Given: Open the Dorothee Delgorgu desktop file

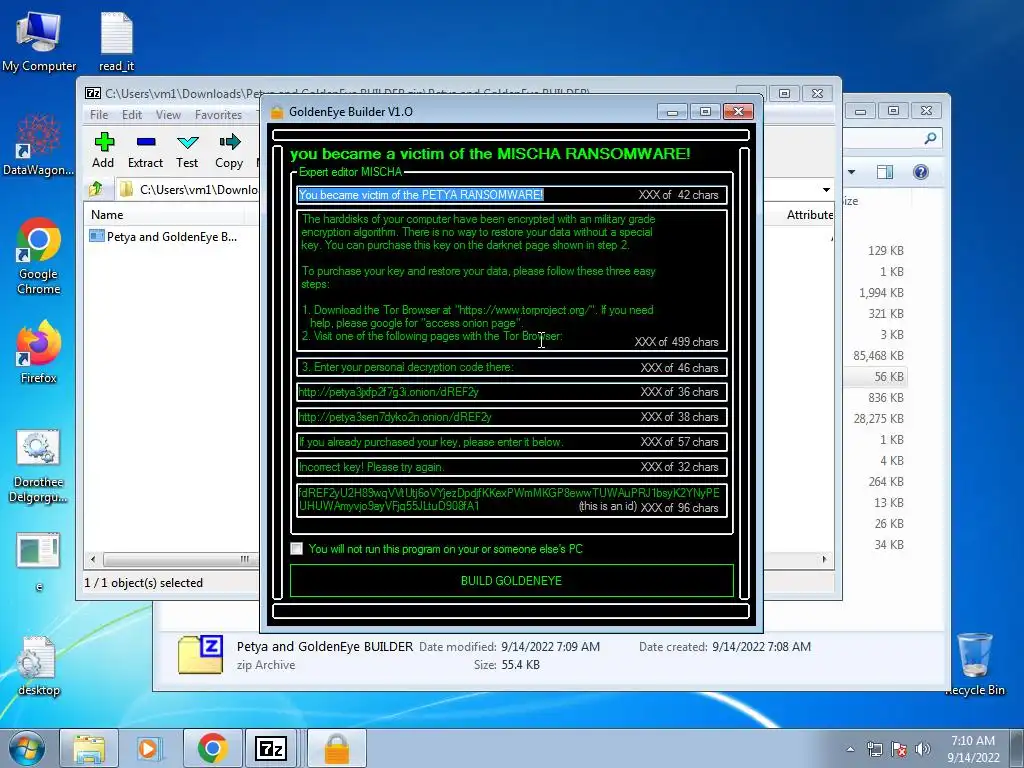Looking at the screenshot, I should point(39,466).
